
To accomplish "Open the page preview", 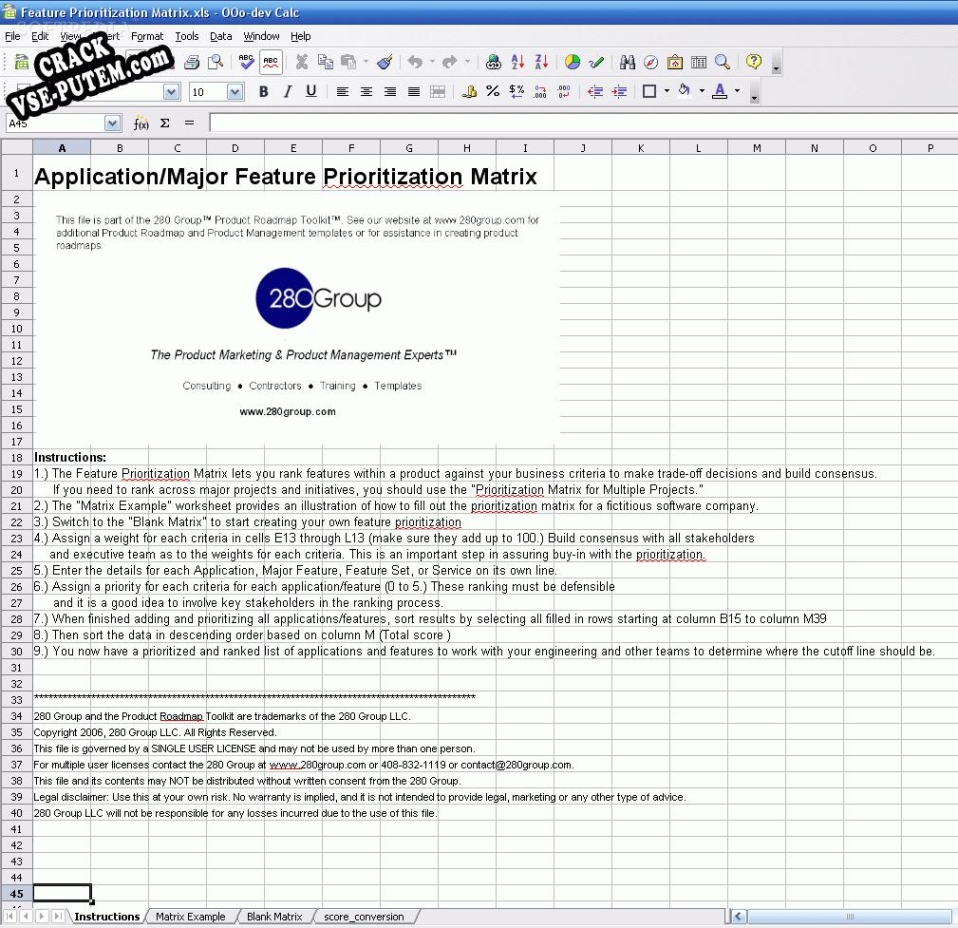I will 215,62.
